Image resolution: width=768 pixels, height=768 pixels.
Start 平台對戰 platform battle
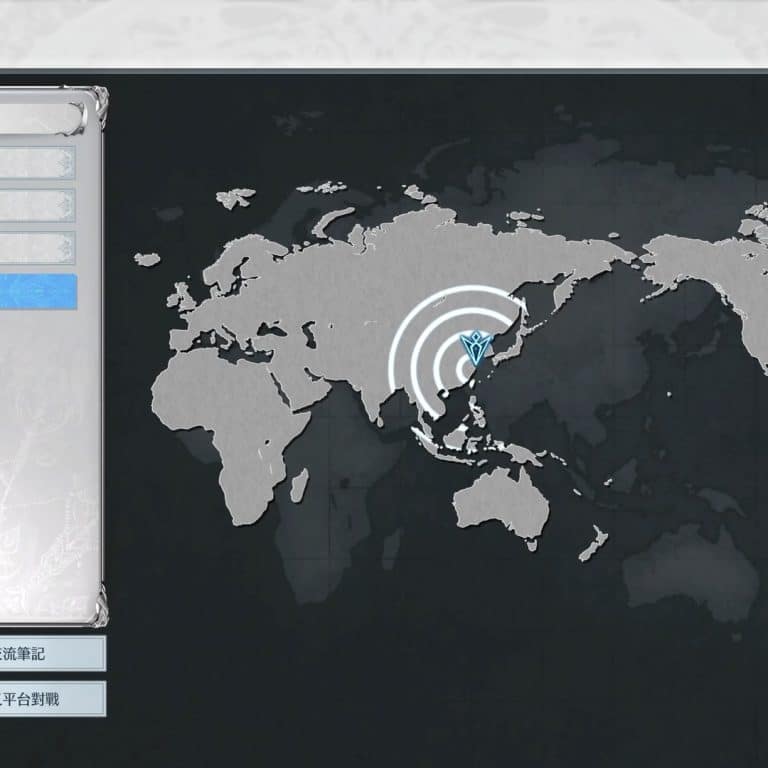pos(50,699)
